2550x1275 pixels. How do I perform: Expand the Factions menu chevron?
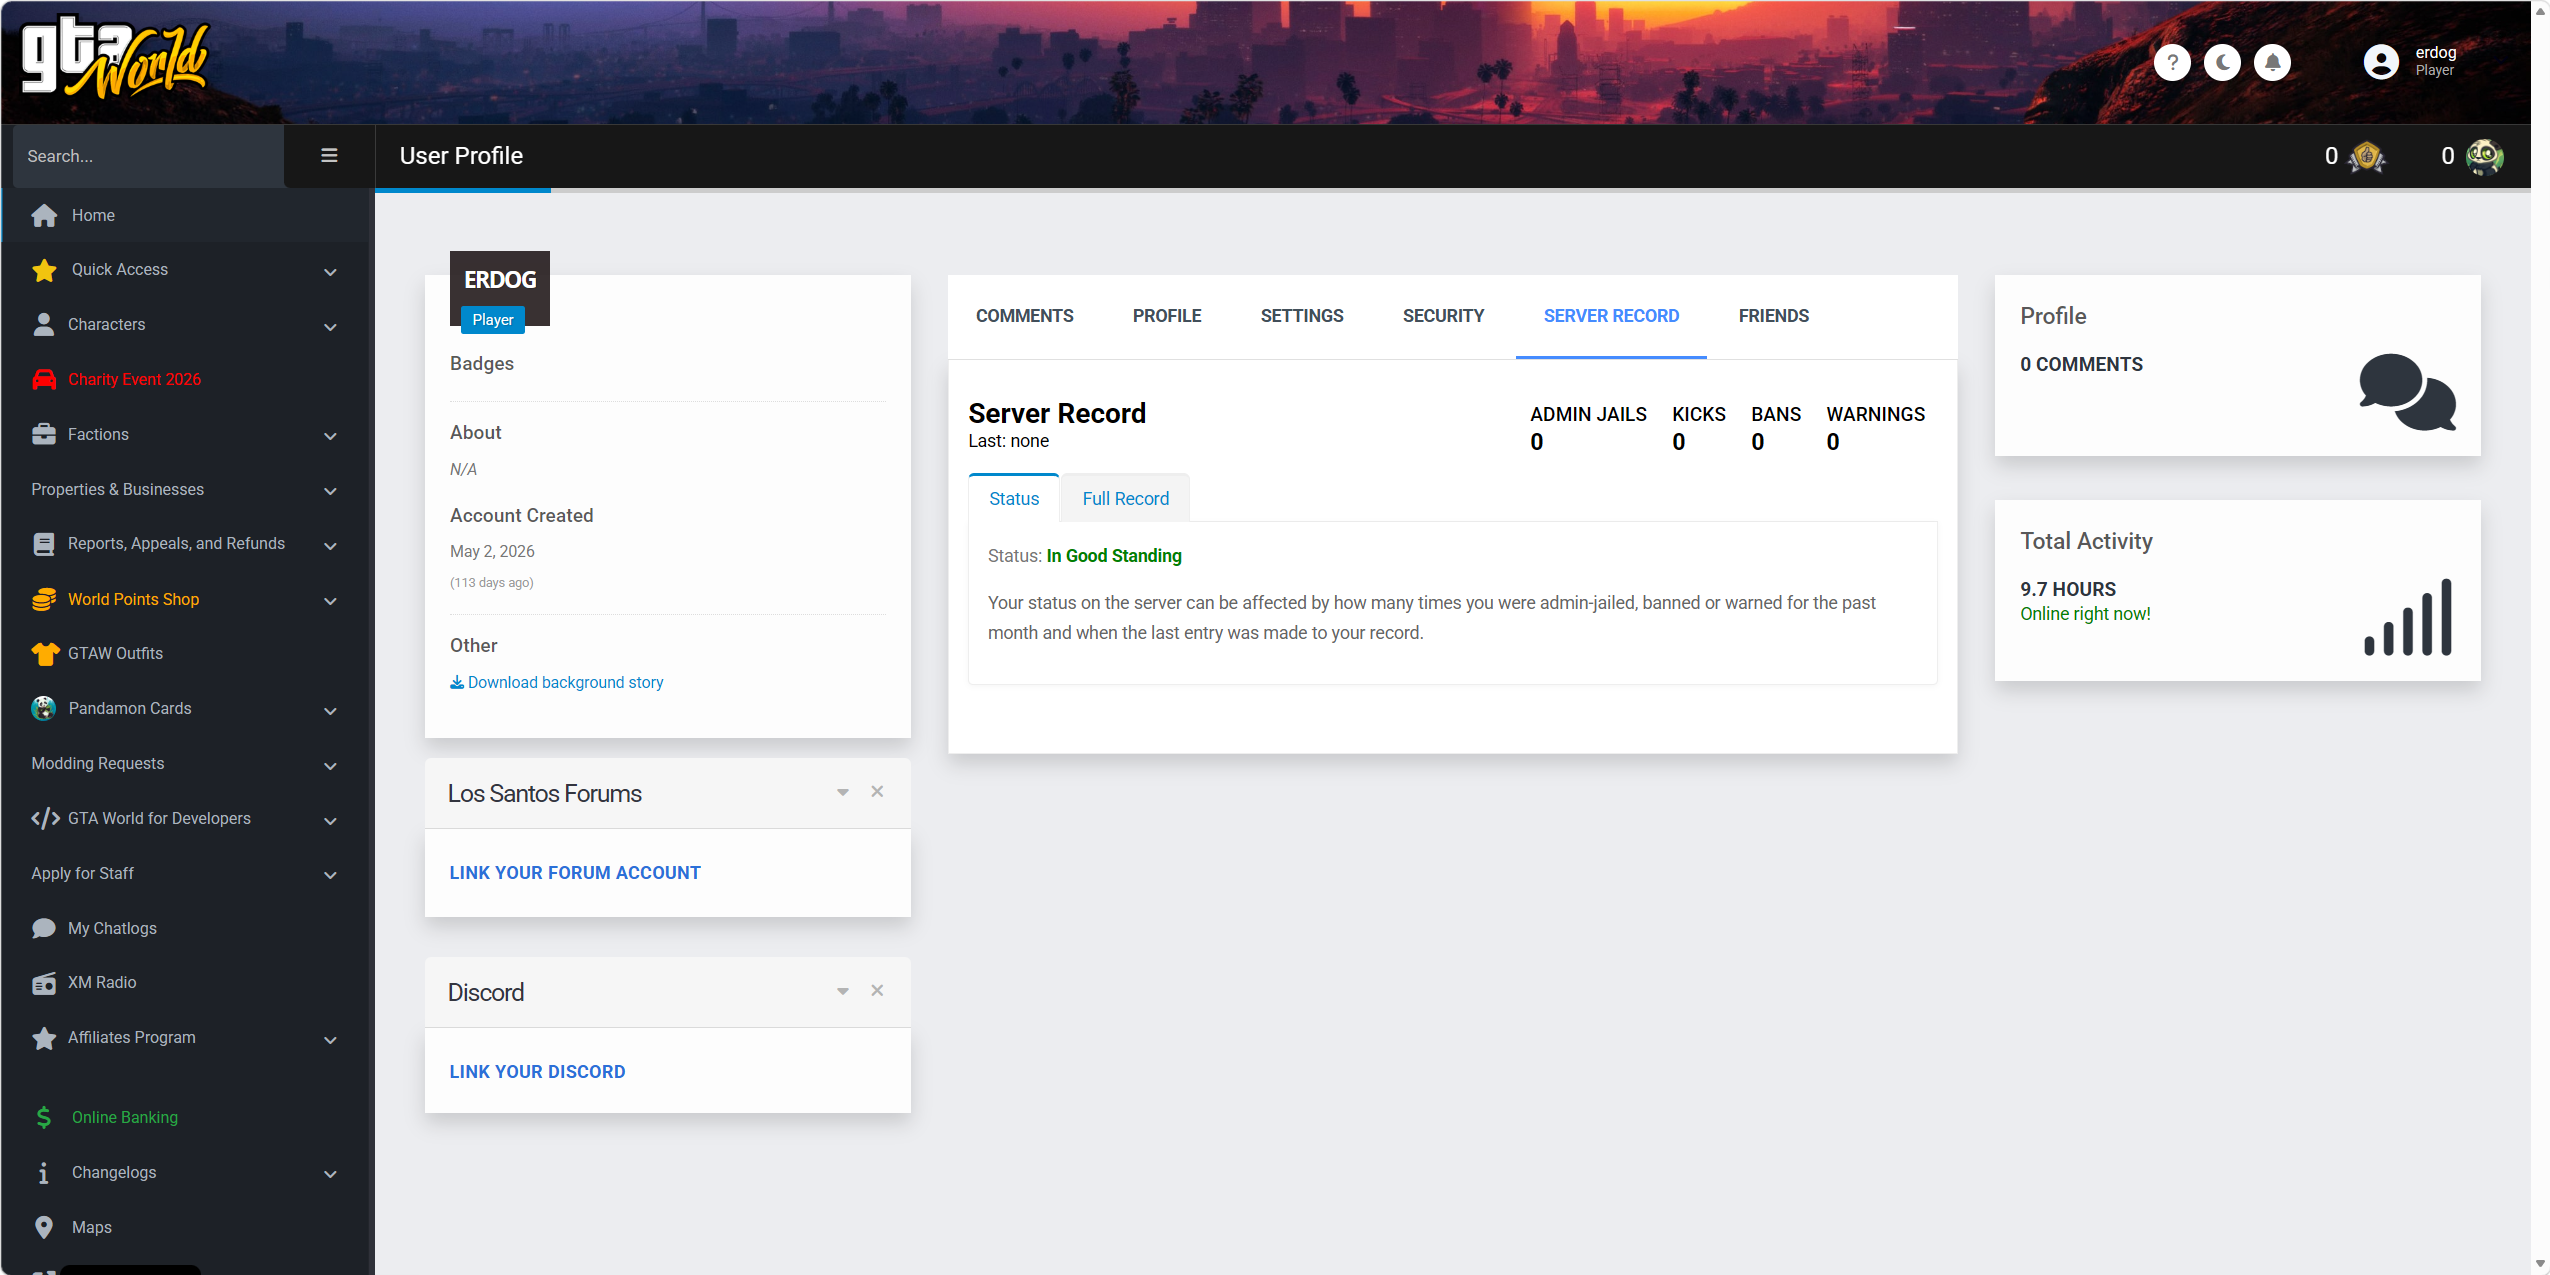click(330, 437)
